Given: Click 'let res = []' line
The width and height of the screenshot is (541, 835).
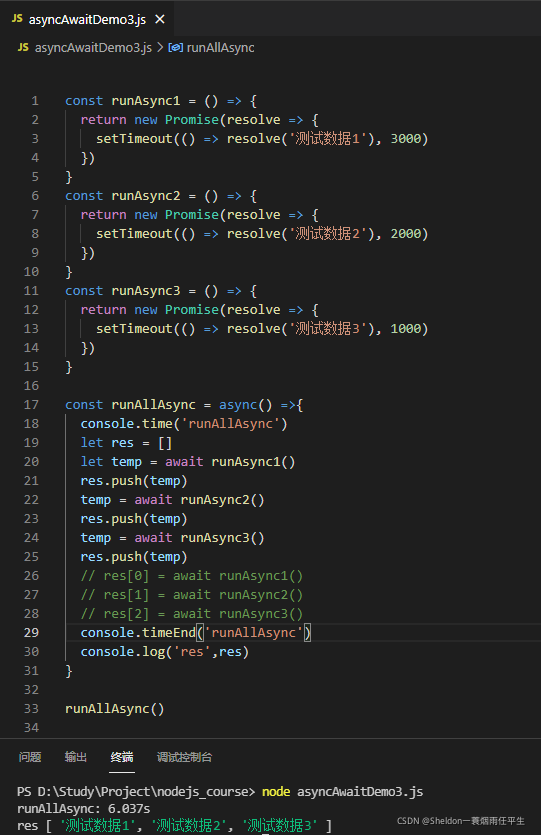Looking at the screenshot, I should point(126,443).
